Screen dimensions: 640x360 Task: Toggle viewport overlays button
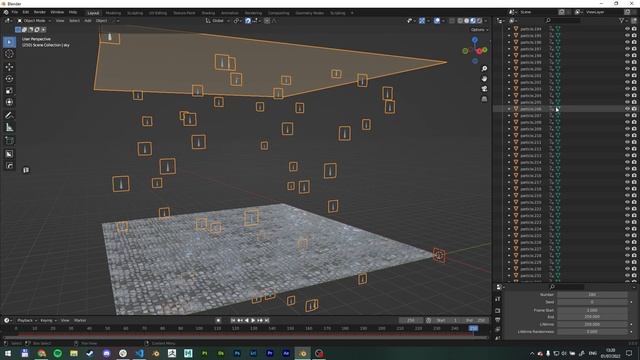click(437, 20)
